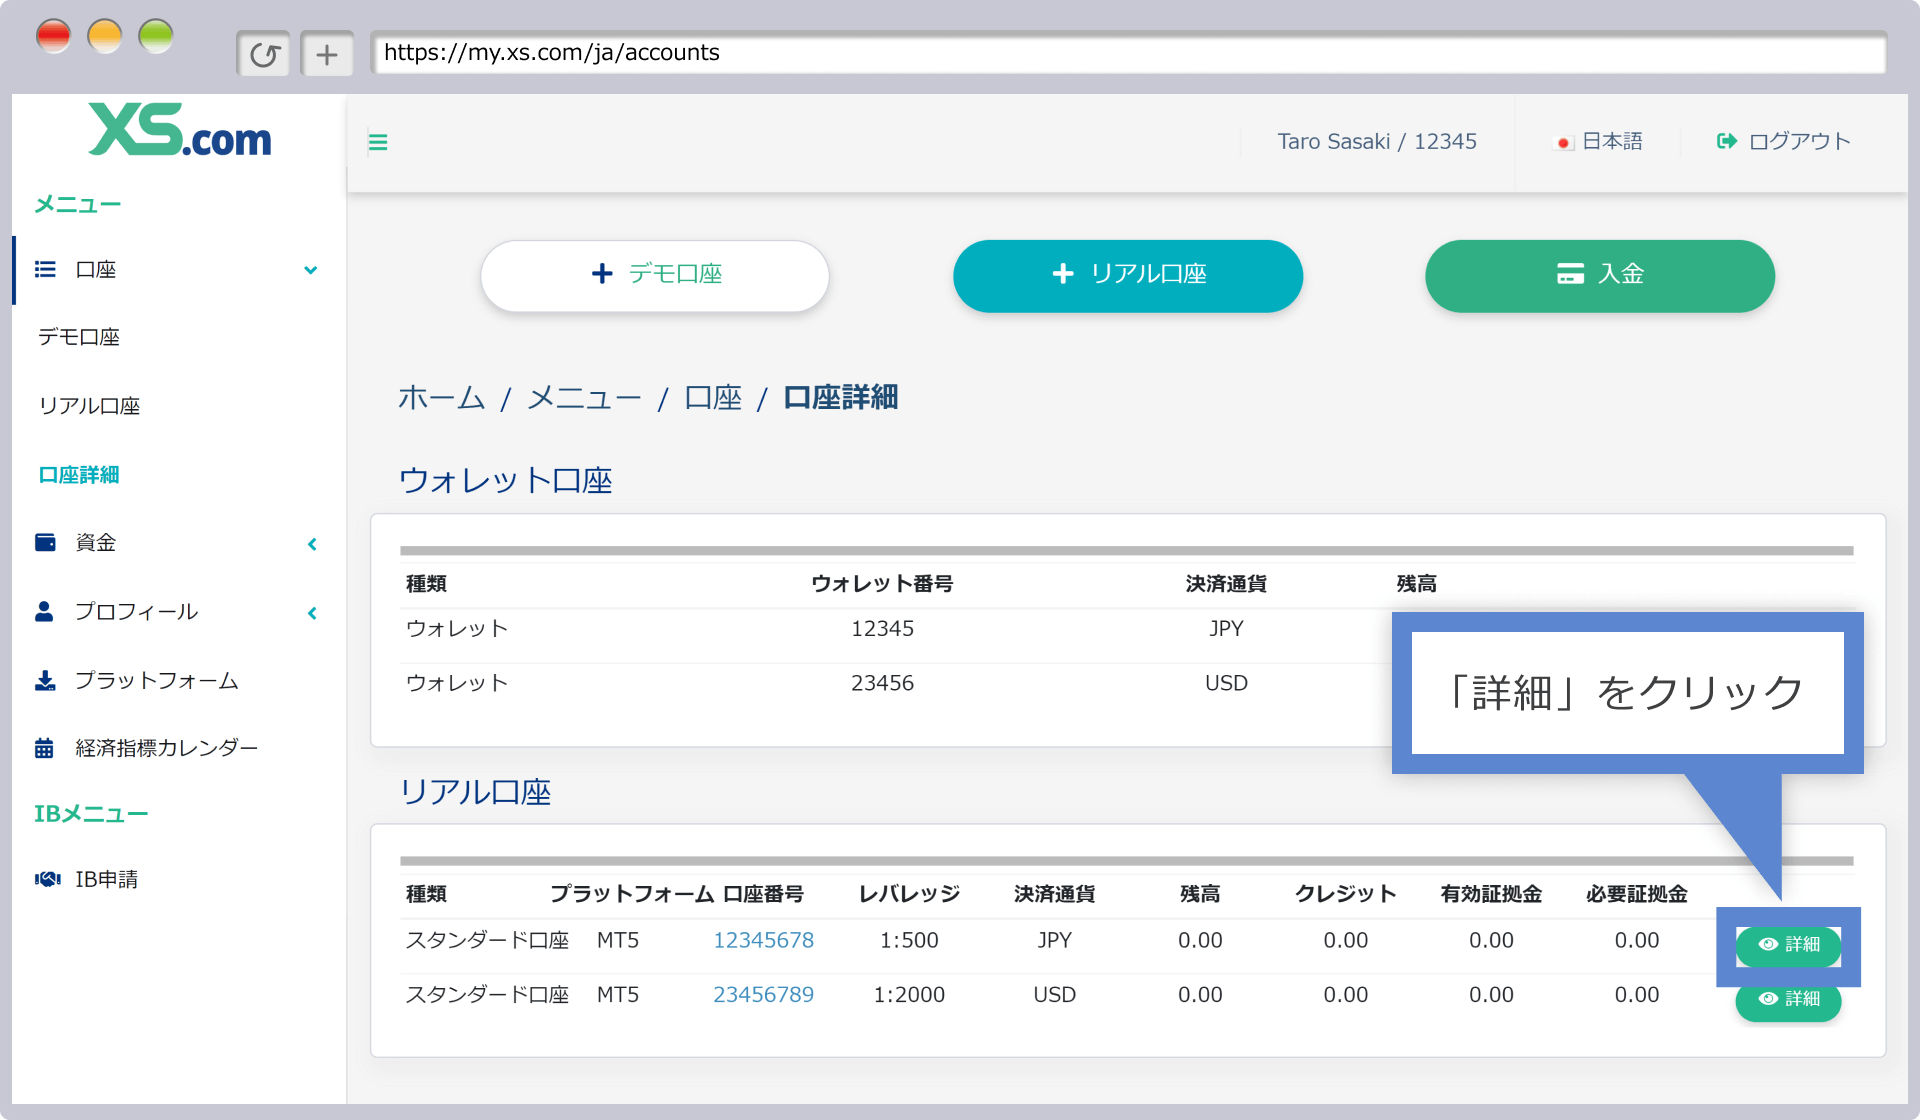Click 詳細 button for account 12345678
This screenshot has width=1920, height=1120.
(x=1788, y=945)
